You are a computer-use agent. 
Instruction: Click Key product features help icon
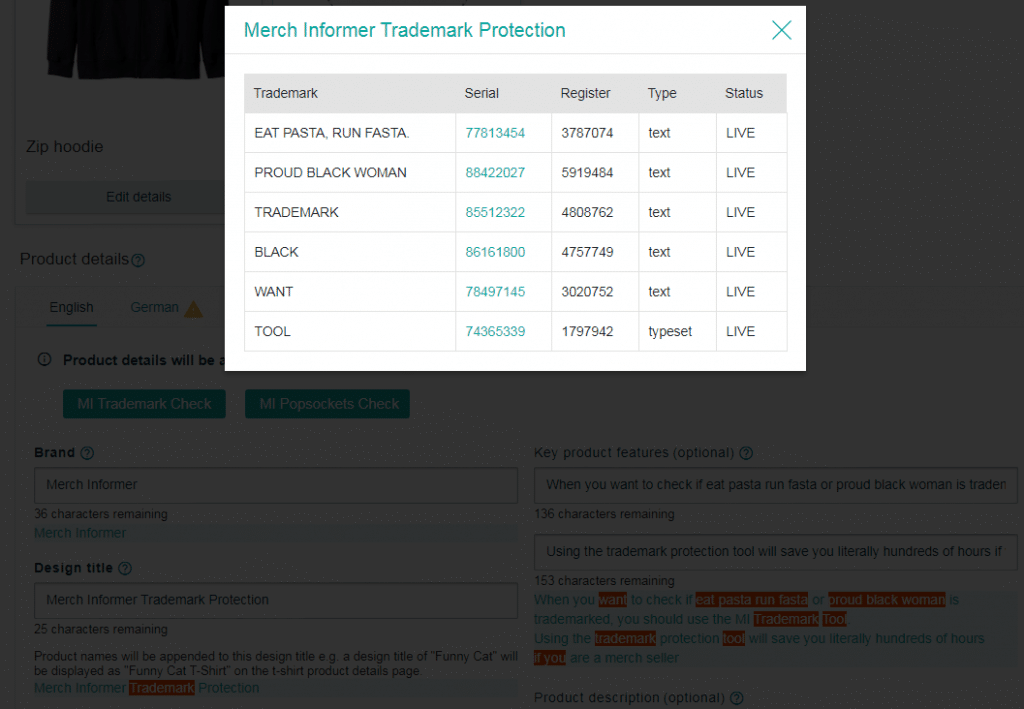746,453
